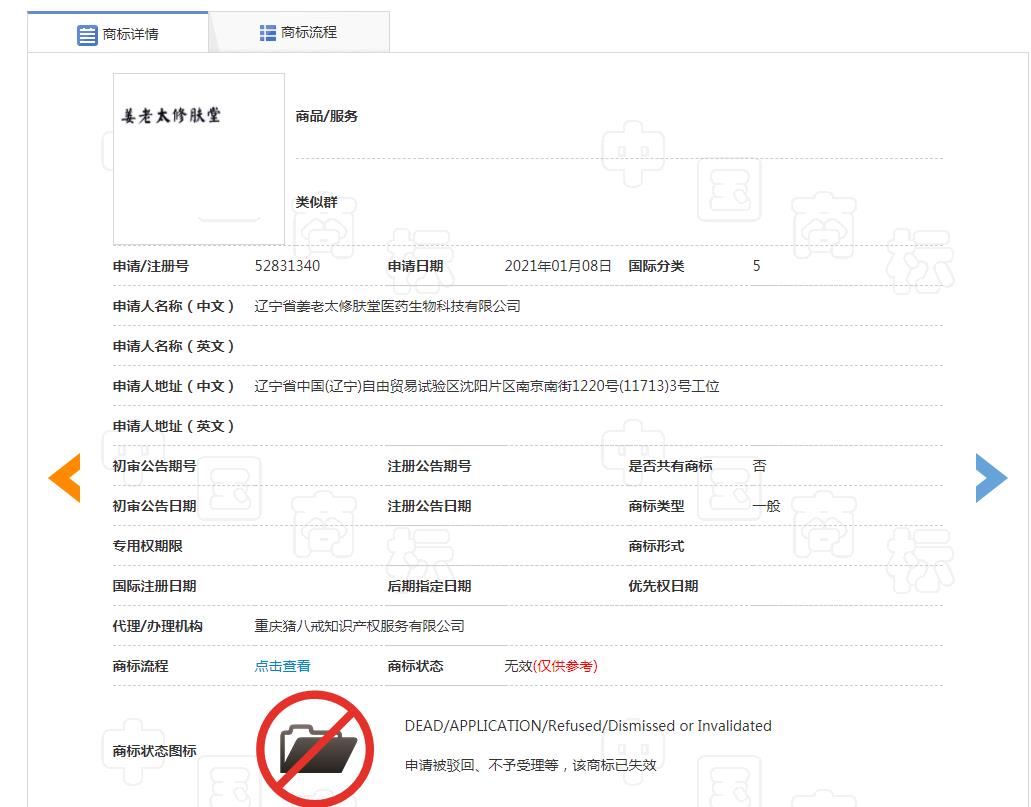Click the 类似群 label
This screenshot has width=1031, height=807.
[x=316, y=202]
